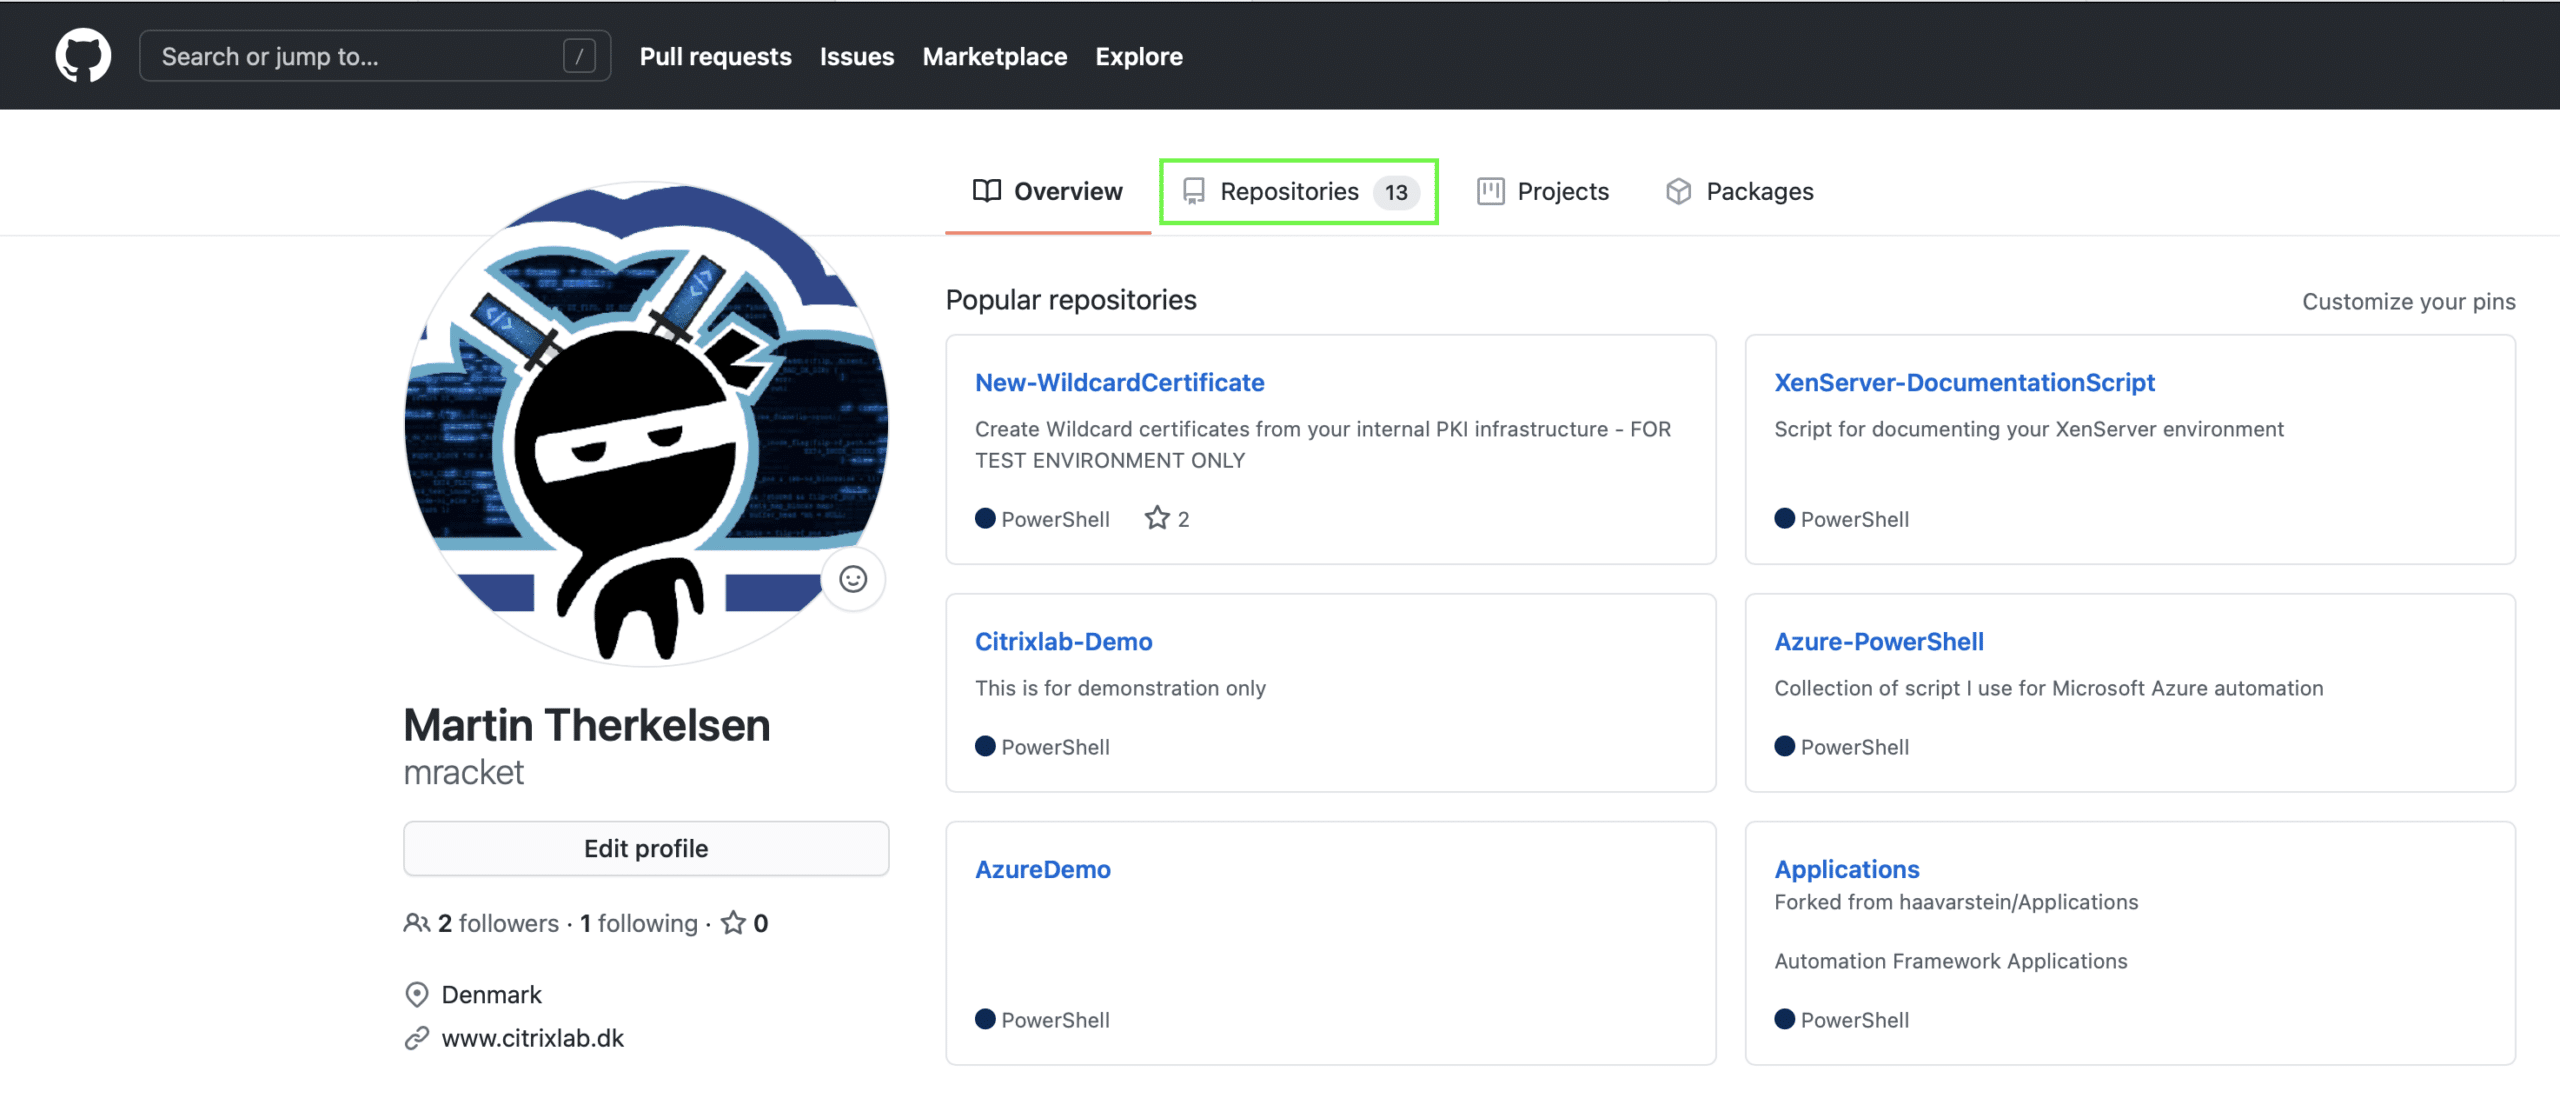The image size is (2560, 1118).
Task: Click the star icon beside the 0 count
Action: 734,922
